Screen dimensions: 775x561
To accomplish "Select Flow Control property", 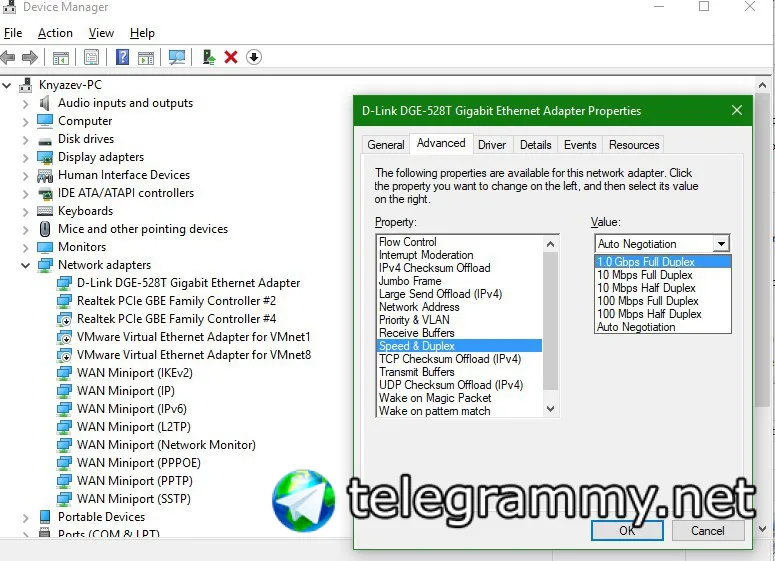I will coord(460,242).
